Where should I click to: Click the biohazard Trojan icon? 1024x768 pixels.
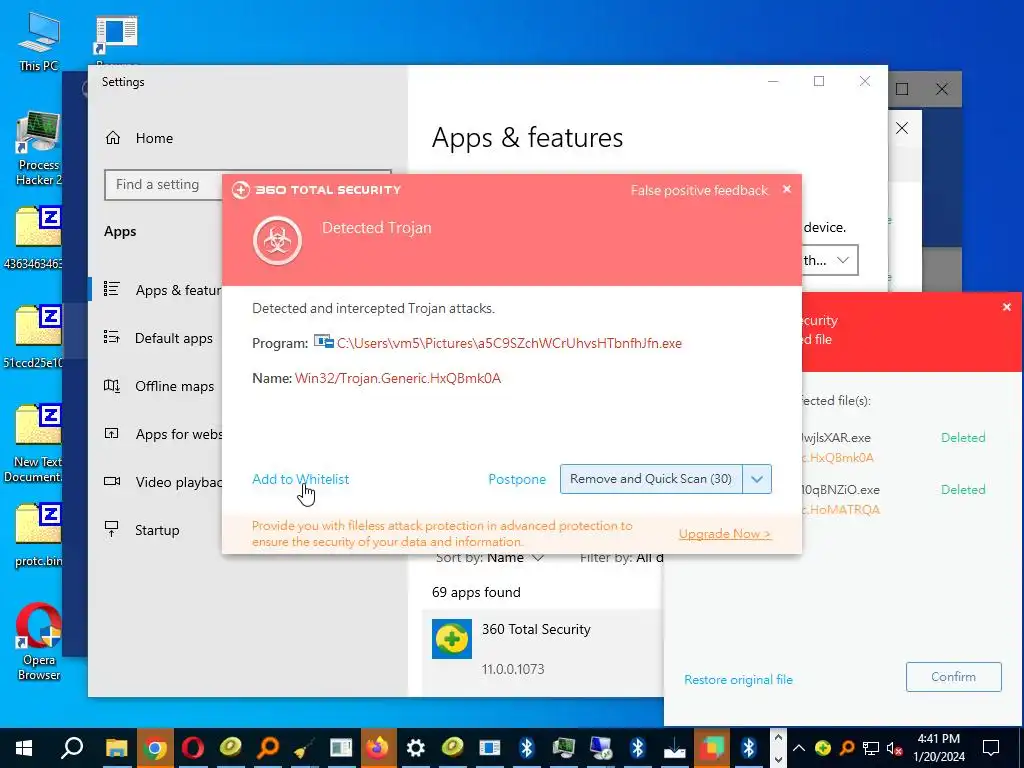pyautogui.click(x=278, y=240)
